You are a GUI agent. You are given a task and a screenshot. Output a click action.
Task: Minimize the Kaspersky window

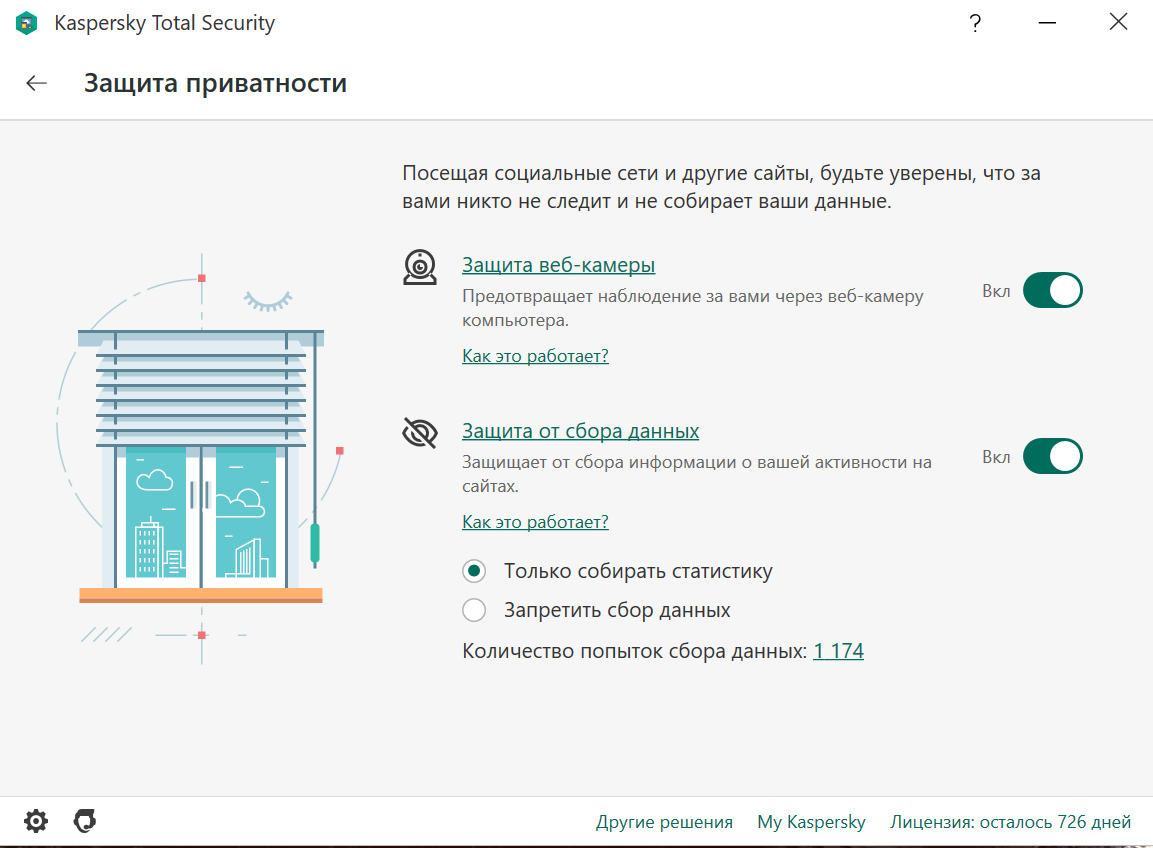pyautogui.click(x=1047, y=23)
